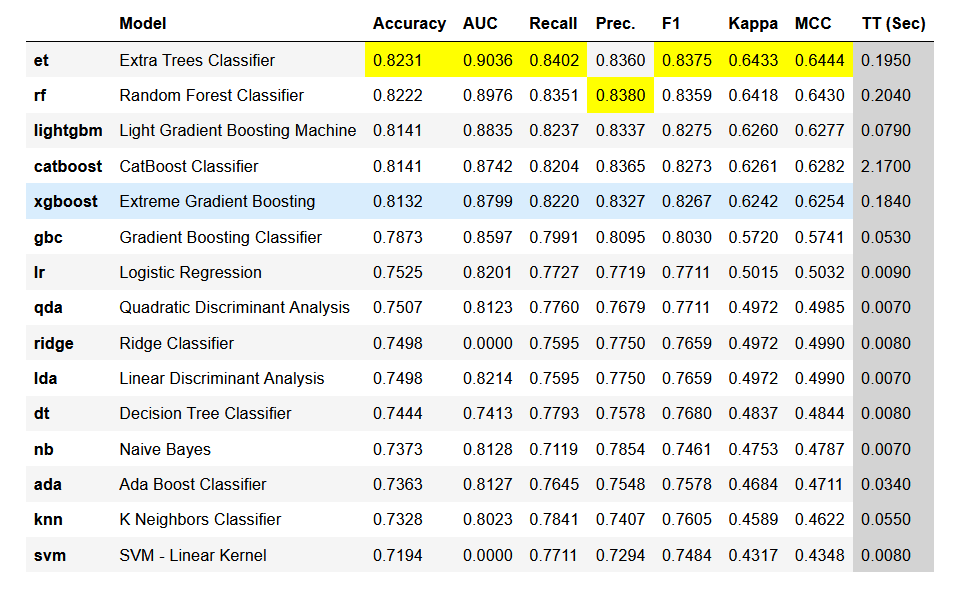The image size is (975, 597).
Task: Click the Accuracy column header
Action: click(x=409, y=23)
